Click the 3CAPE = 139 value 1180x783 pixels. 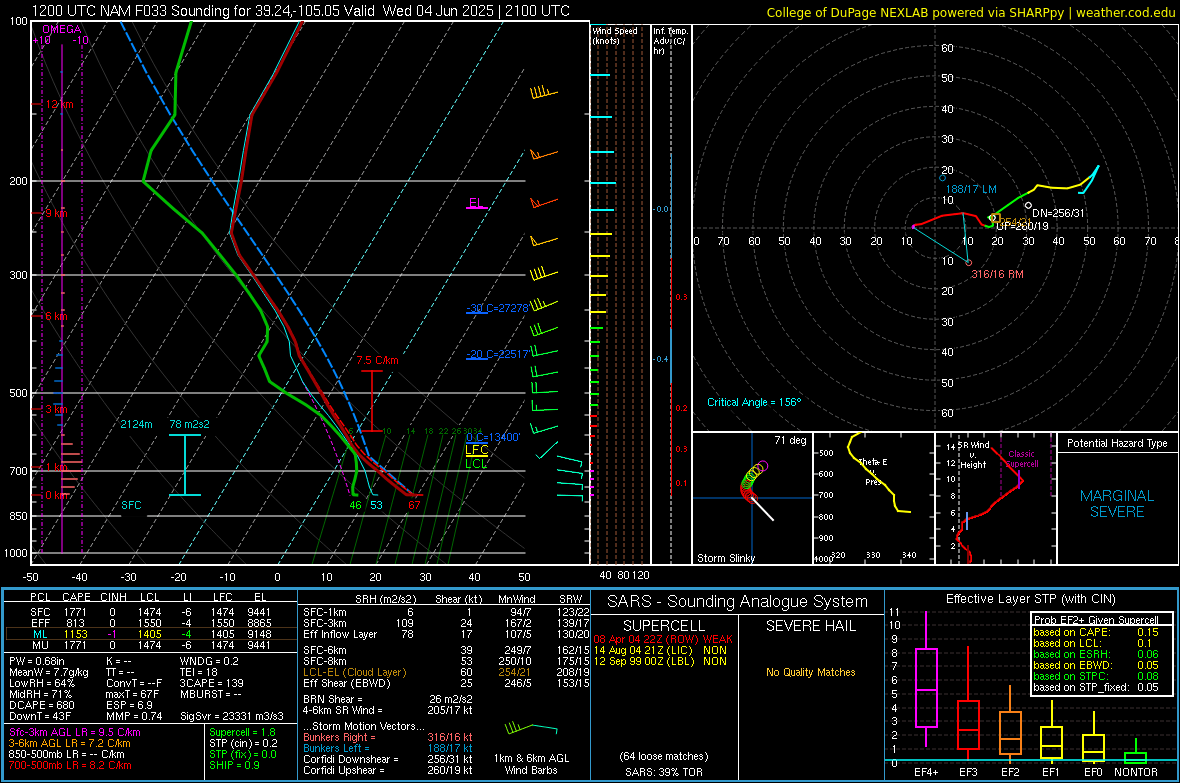[x=211, y=683]
